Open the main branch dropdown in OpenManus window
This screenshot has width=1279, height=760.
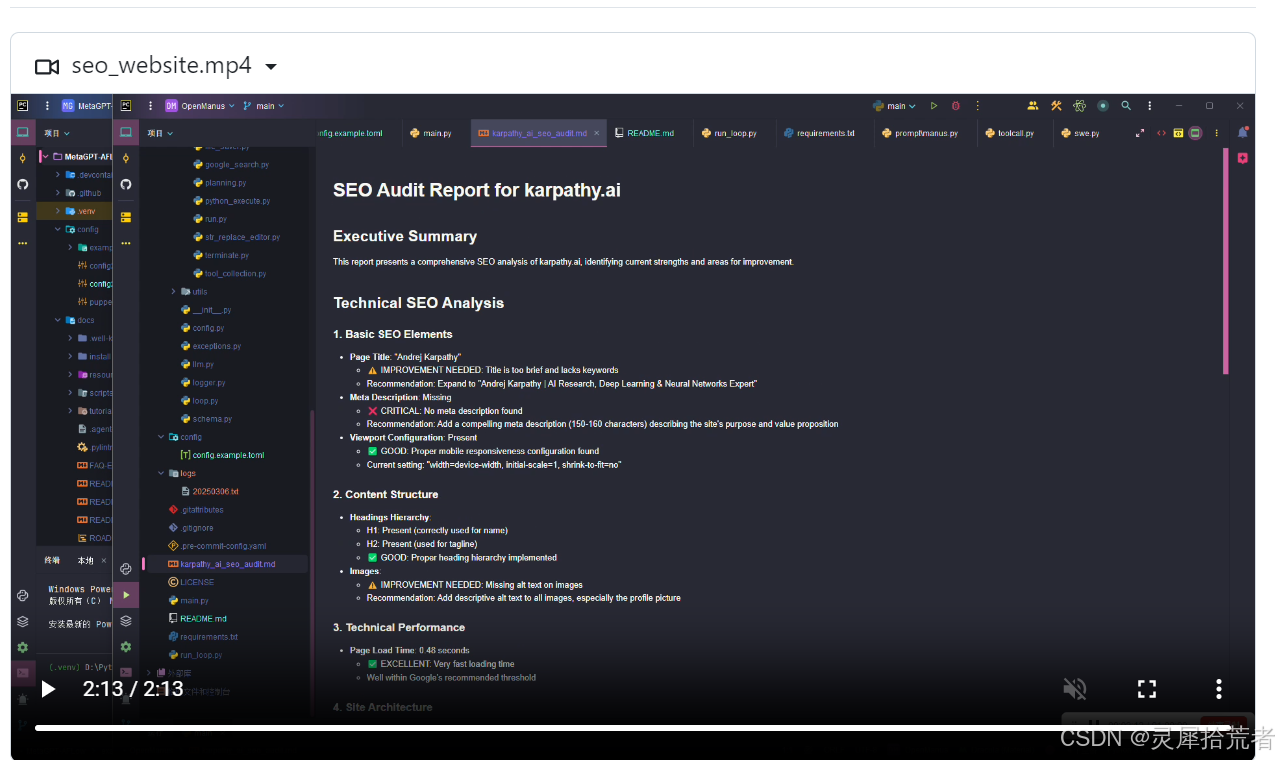pos(265,106)
